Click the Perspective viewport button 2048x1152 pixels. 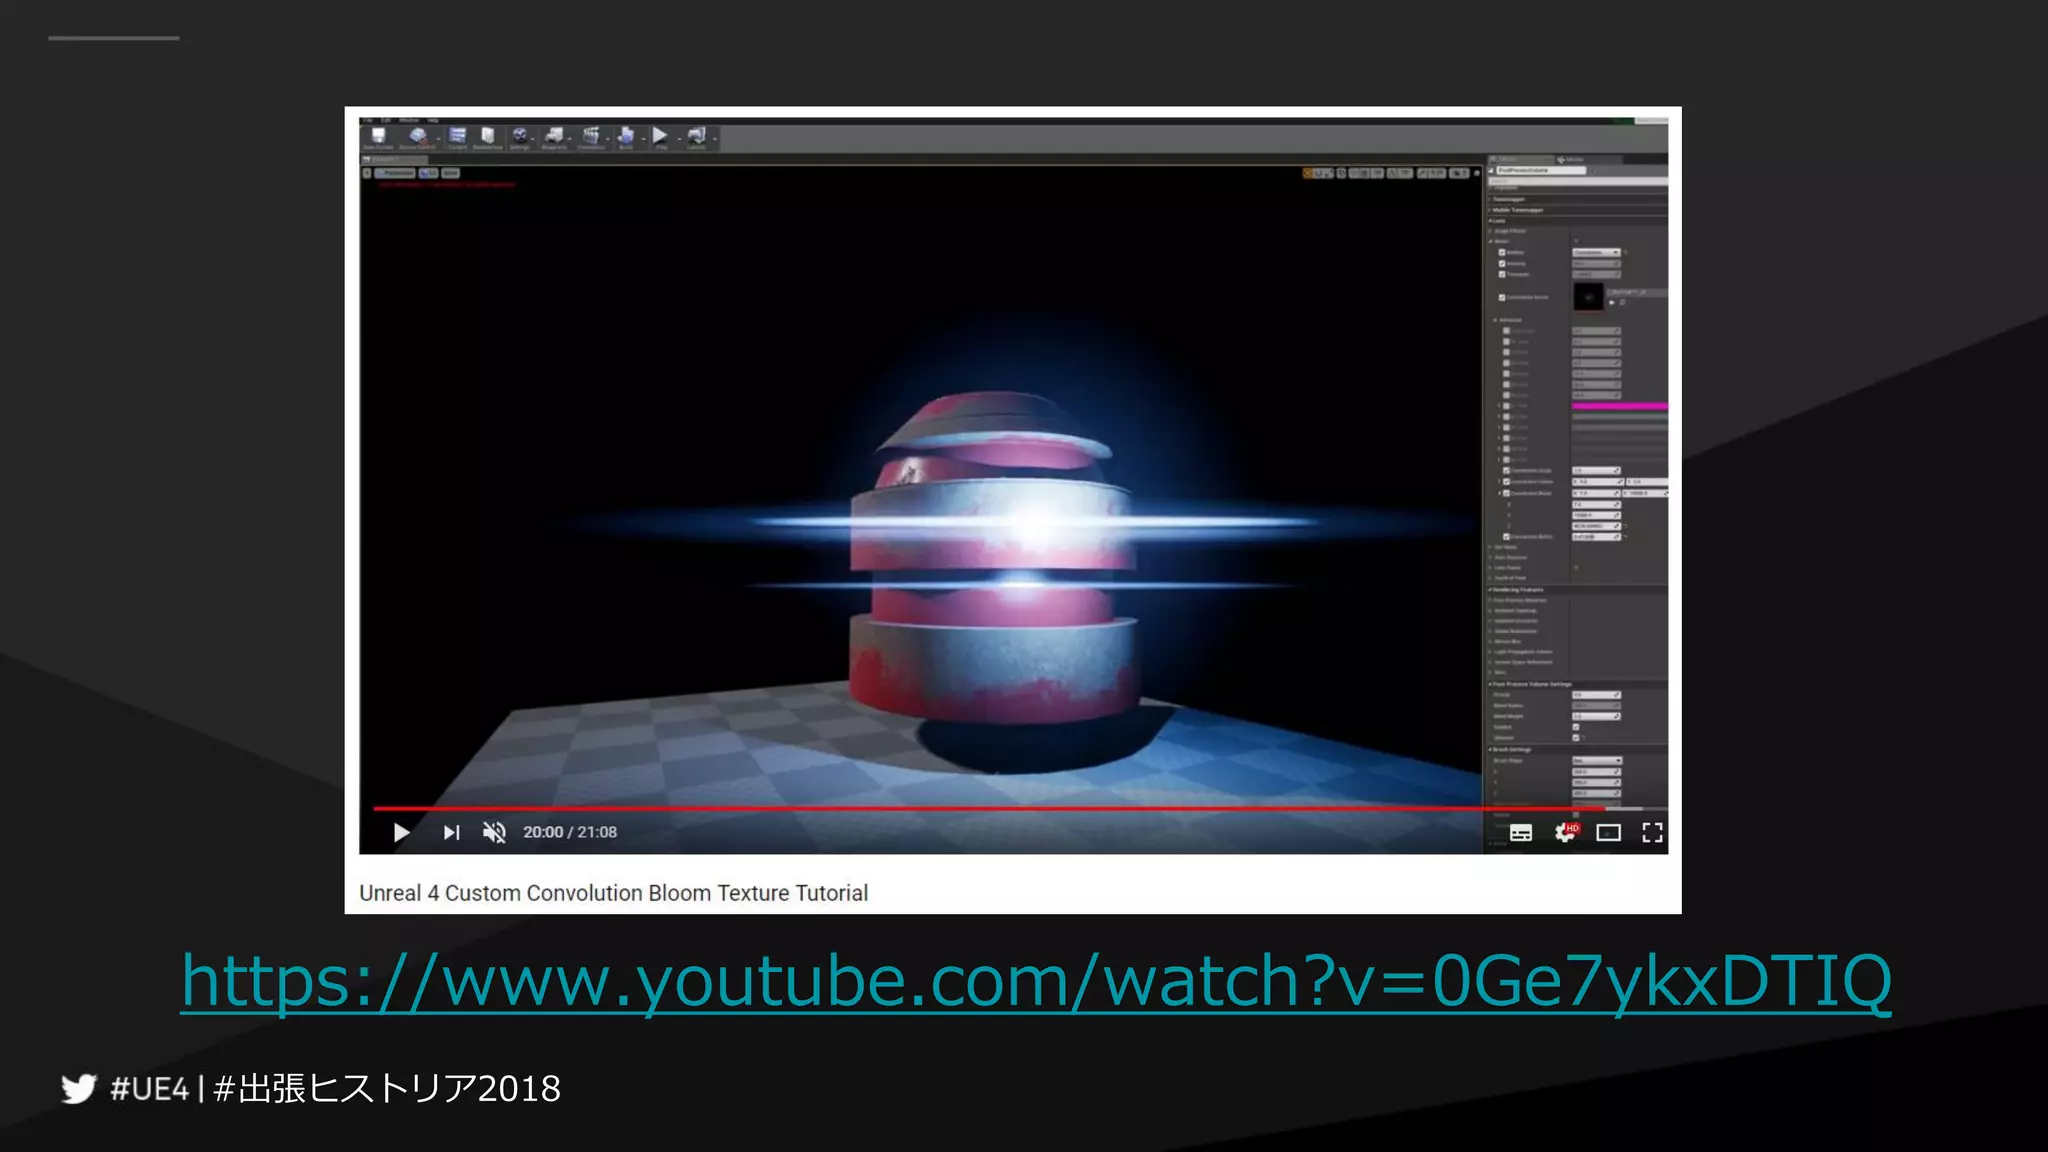click(394, 173)
